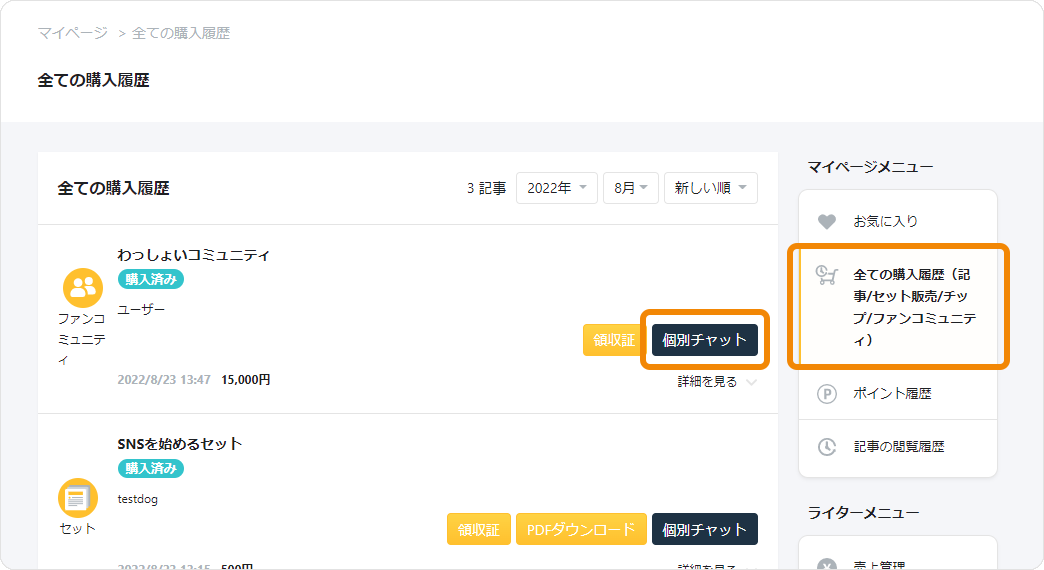This screenshot has width=1044, height=570.
Task: Open 記事の閲覧履歴 menu item
Action: (898, 447)
